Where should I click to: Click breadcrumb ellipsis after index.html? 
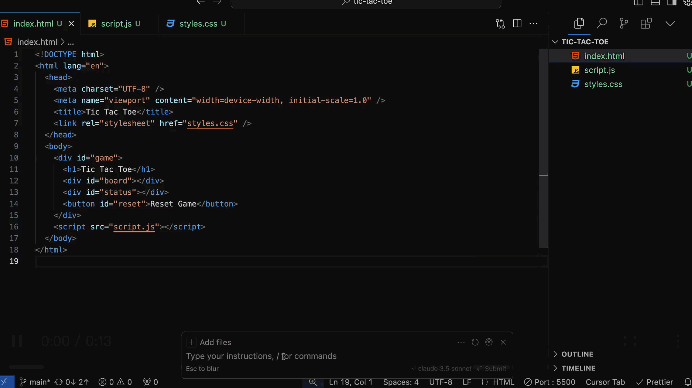pyautogui.click(x=71, y=42)
